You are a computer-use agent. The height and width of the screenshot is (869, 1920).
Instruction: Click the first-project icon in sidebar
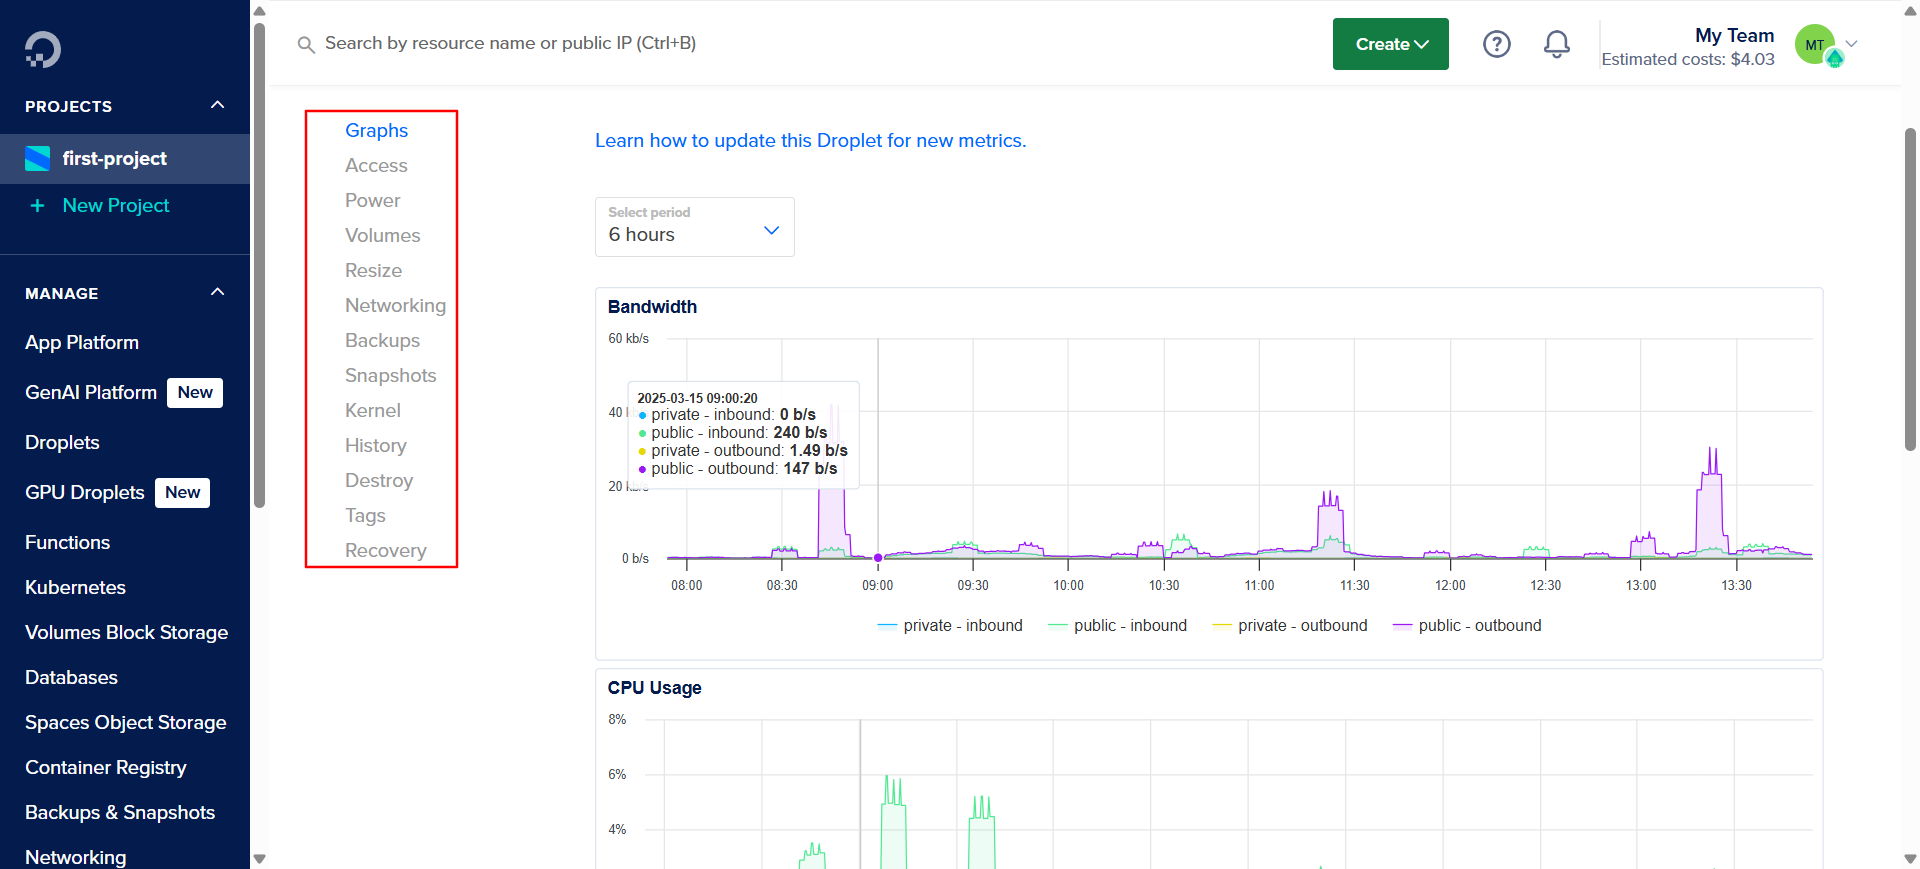37,158
